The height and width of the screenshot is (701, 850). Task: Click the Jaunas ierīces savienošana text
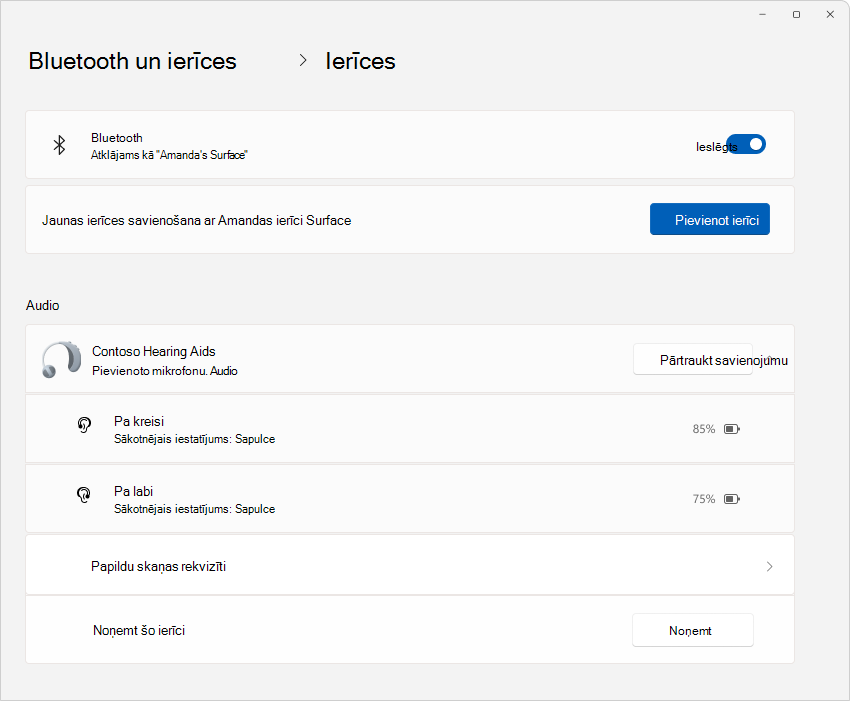[196, 221]
